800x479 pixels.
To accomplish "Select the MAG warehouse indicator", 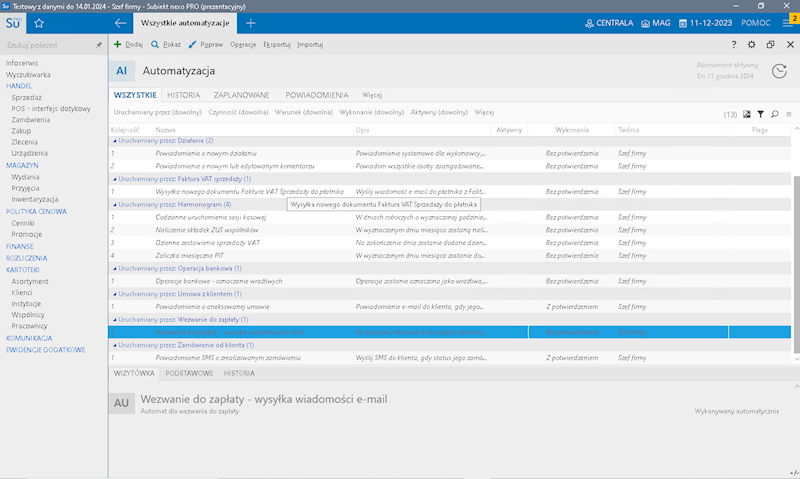I will (656, 23).
